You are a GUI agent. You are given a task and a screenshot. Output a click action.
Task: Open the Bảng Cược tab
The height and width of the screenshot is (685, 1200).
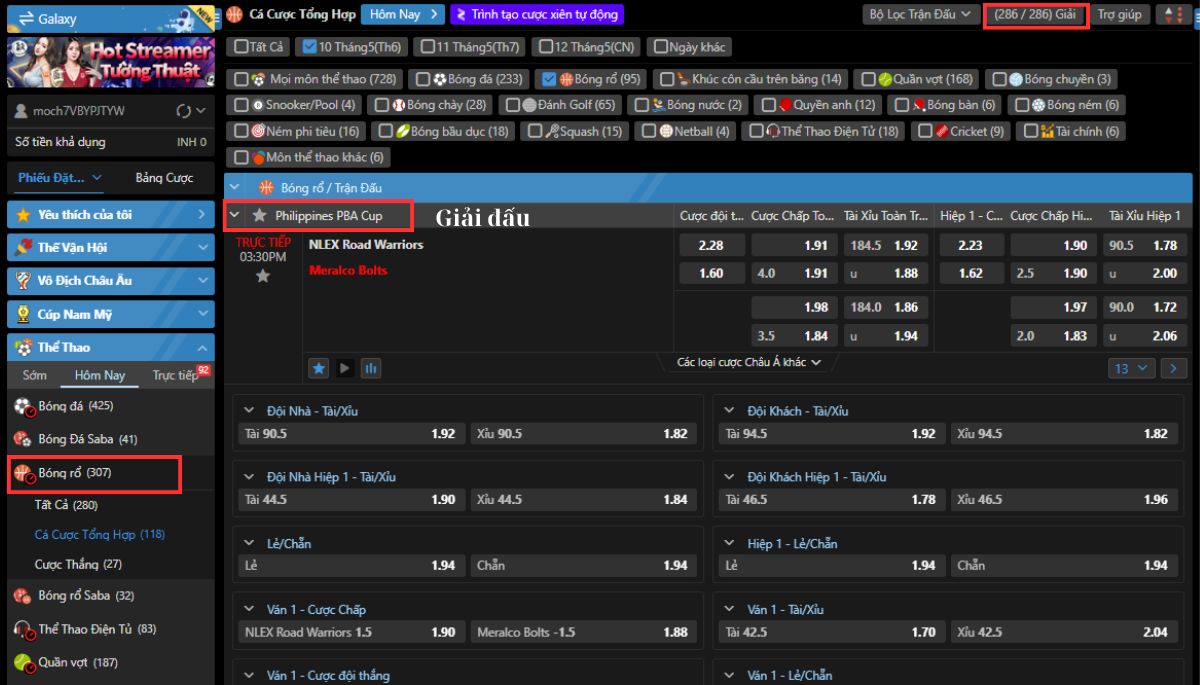click(x=164, y=178)
